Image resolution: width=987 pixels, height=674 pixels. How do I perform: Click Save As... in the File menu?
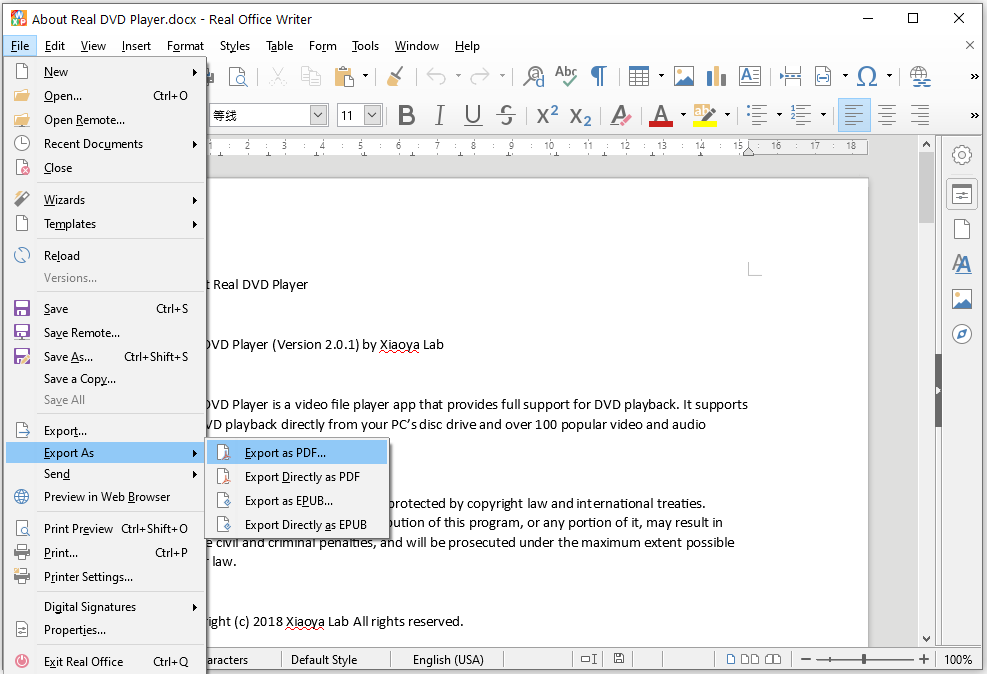point(68,357)
